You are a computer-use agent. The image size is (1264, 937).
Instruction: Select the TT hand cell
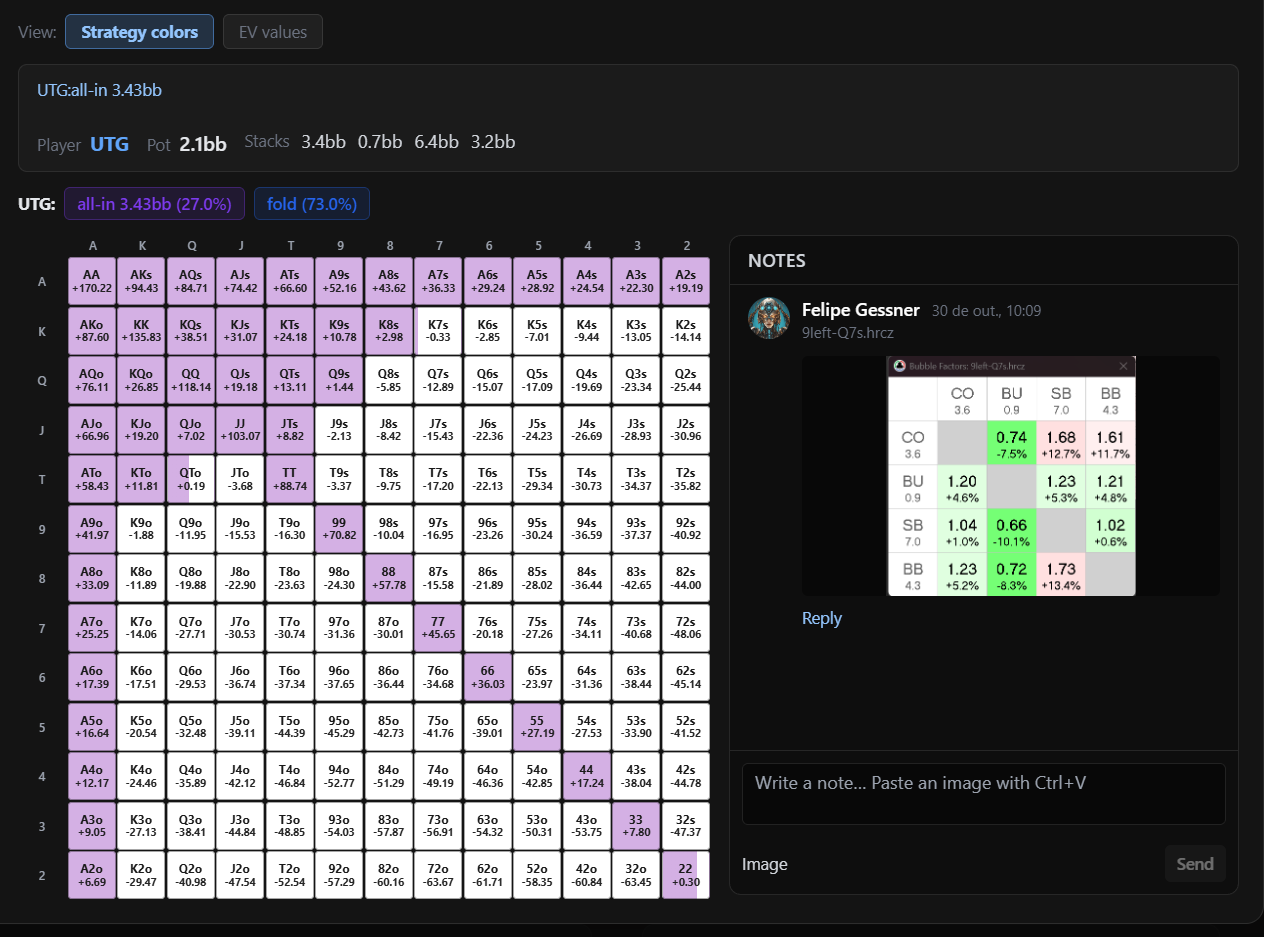coord(290,479)
